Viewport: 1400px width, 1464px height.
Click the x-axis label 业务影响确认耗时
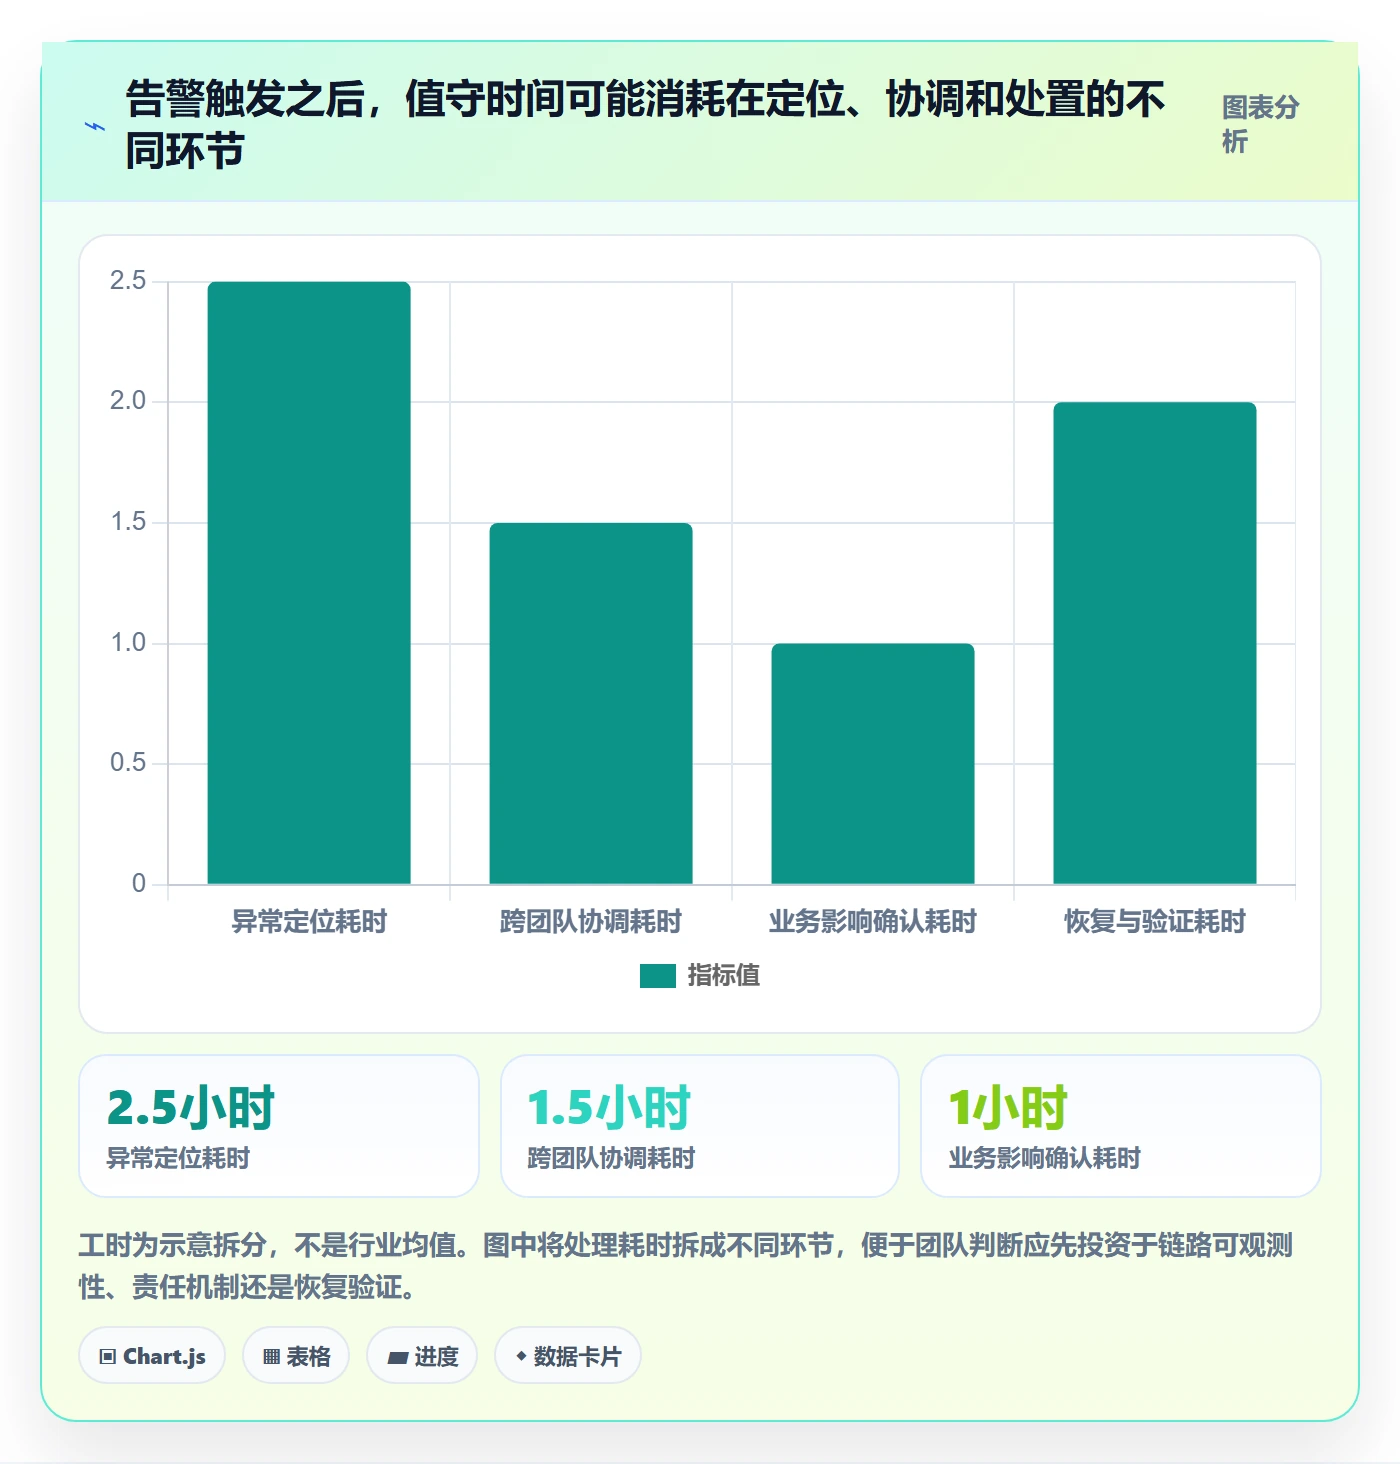873,921
